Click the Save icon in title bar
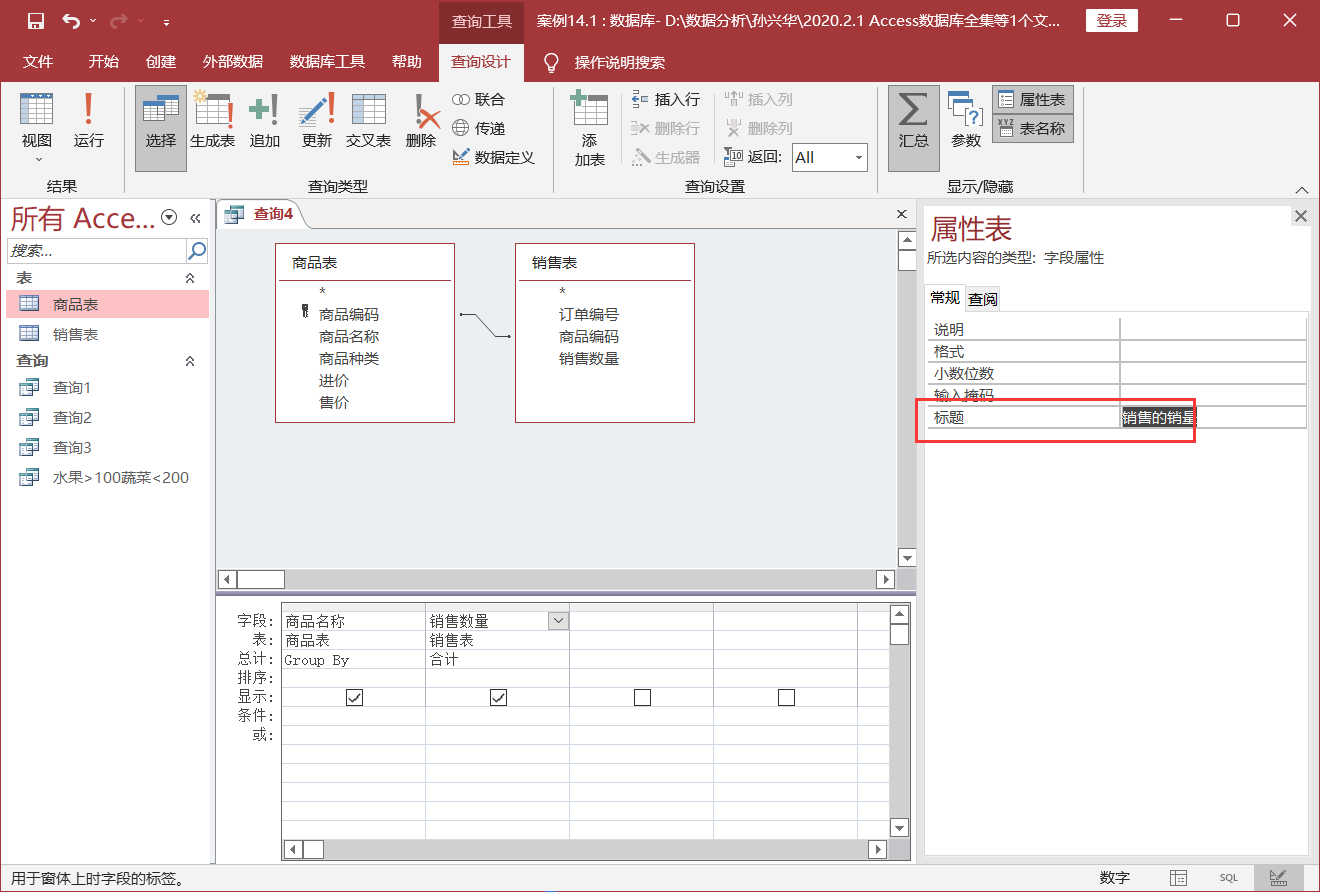The image size is (1320, 892). (36, 20)
